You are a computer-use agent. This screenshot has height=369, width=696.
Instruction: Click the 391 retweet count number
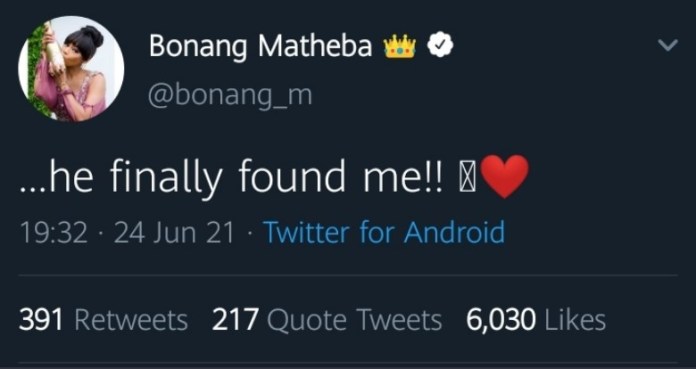41,320
